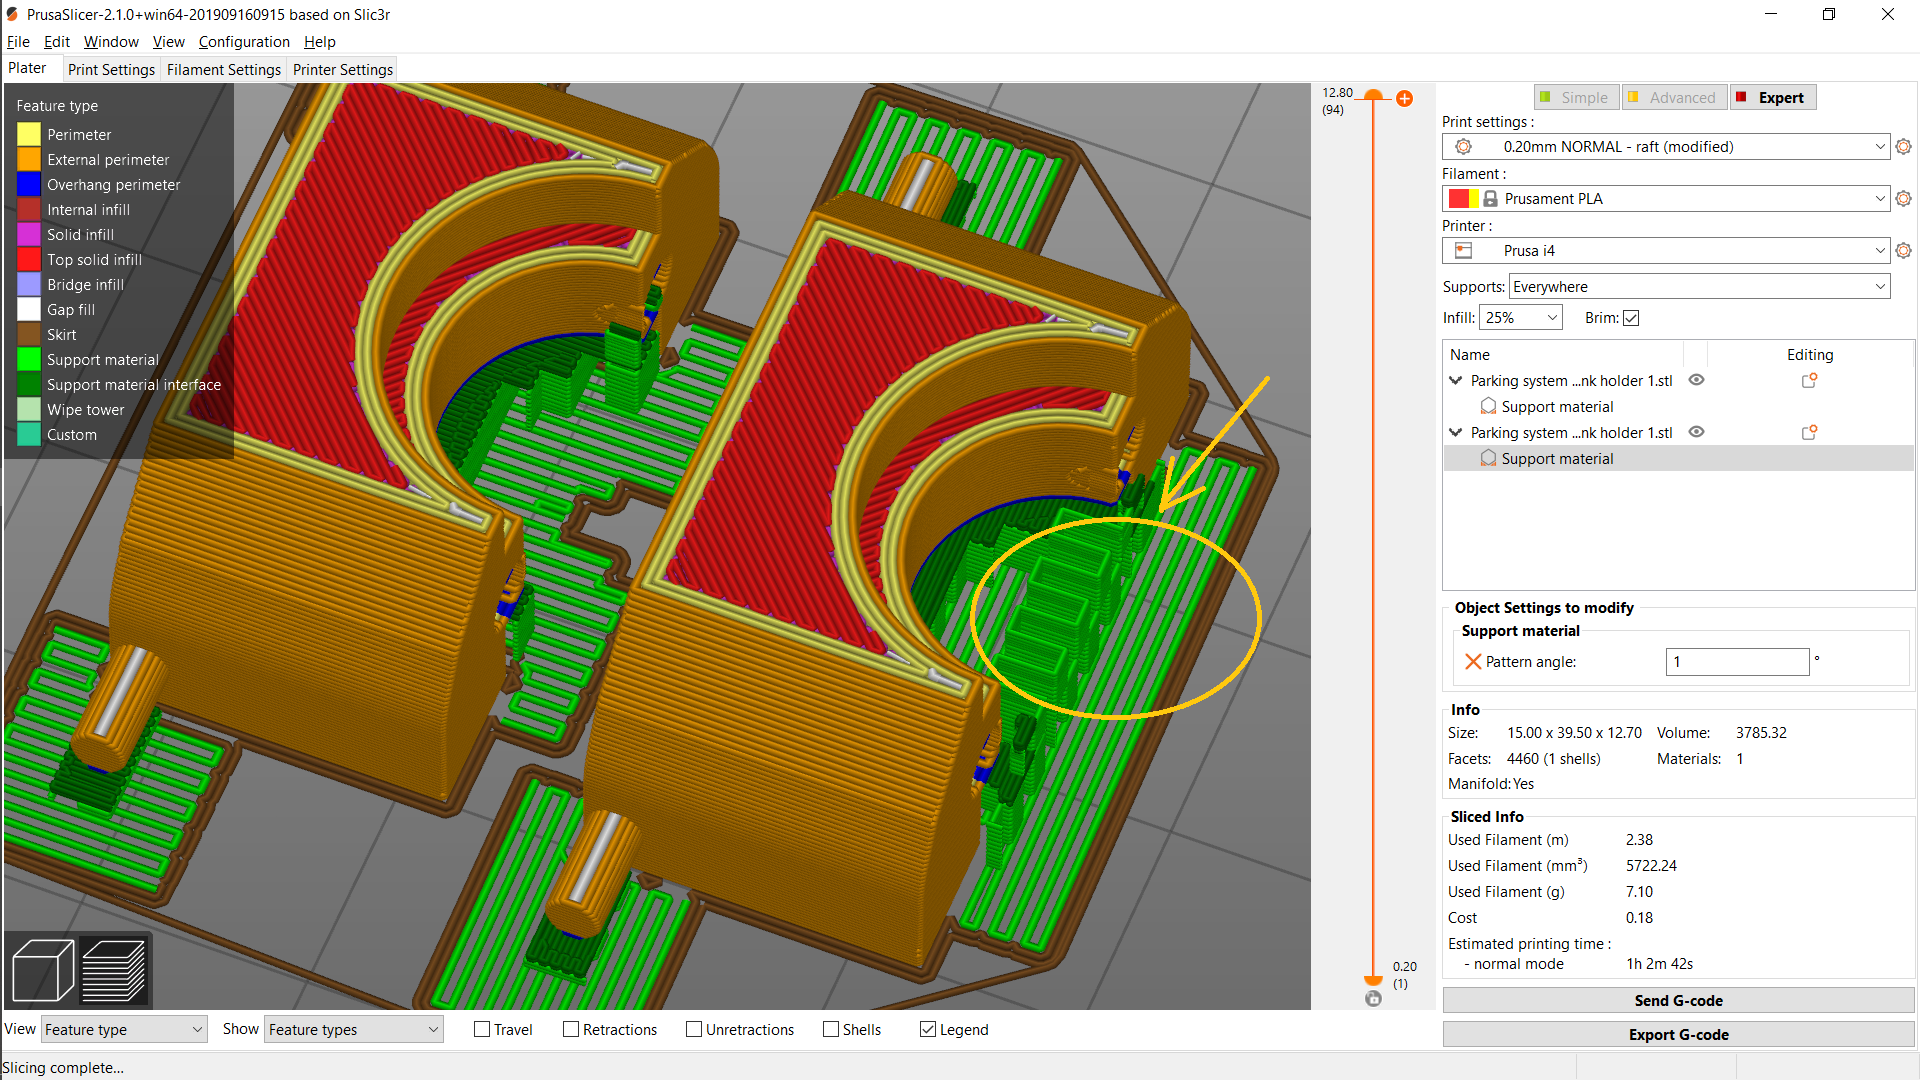This screenshot has width=1920, height=1080.
Task: Click the filament lock icon
Action: (1490, 199)
